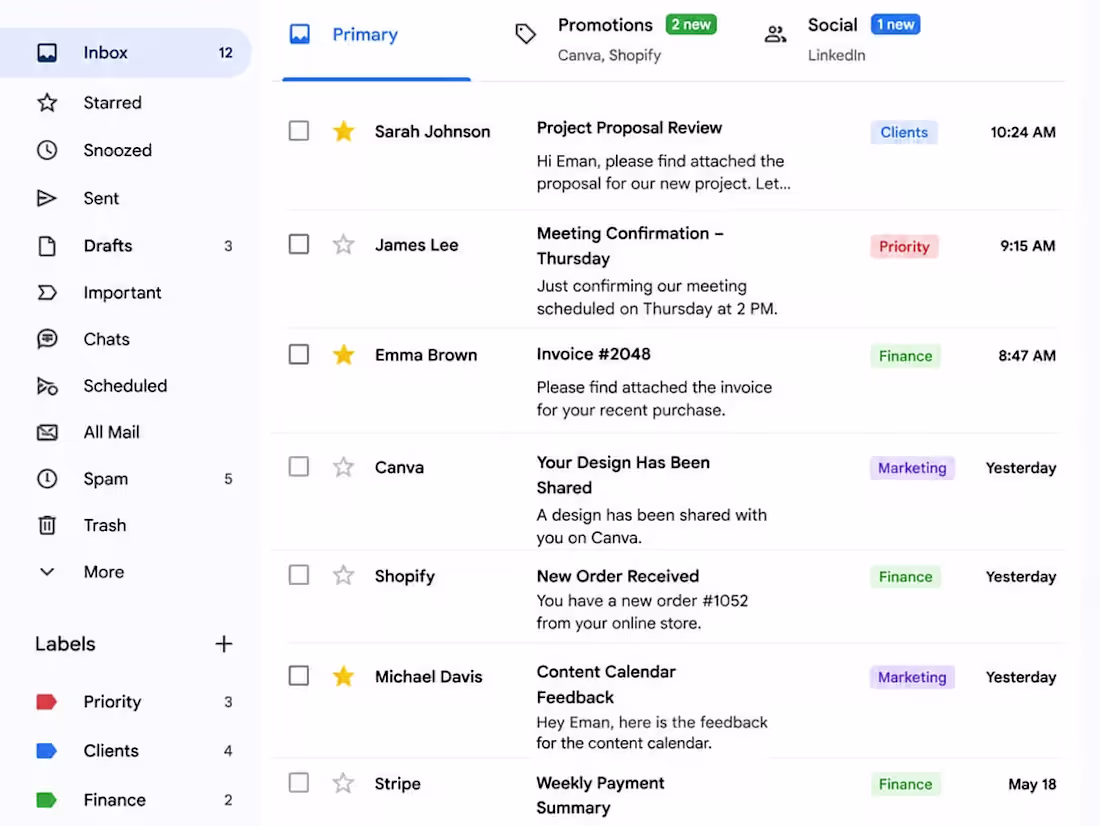
Task: Click the '2 new' Promotions badge
Action: coord(691,25)
